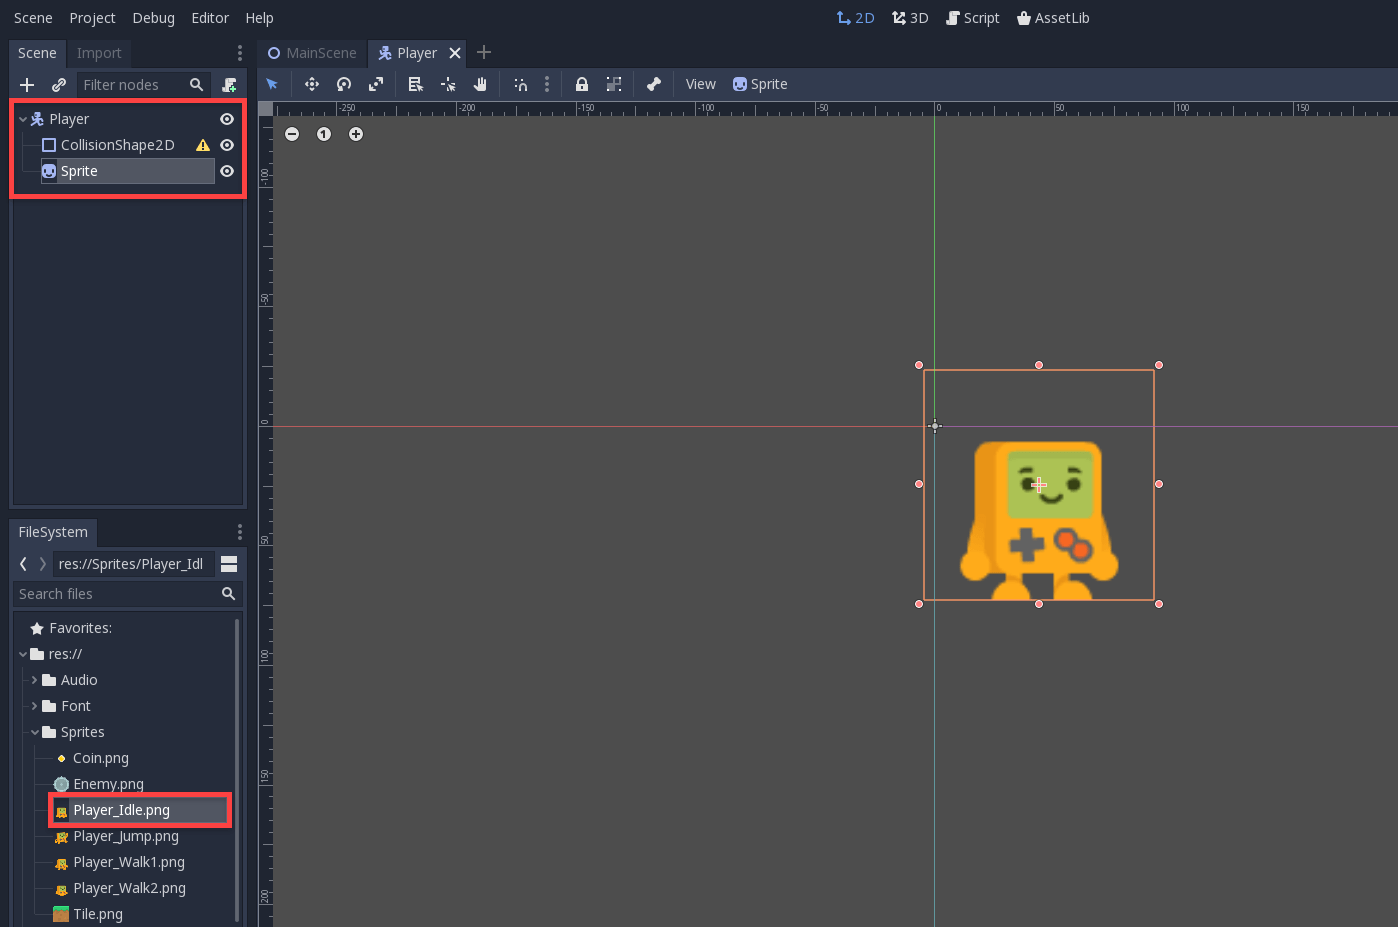
Task: Lock the selected object
Action: pos(582,84)
